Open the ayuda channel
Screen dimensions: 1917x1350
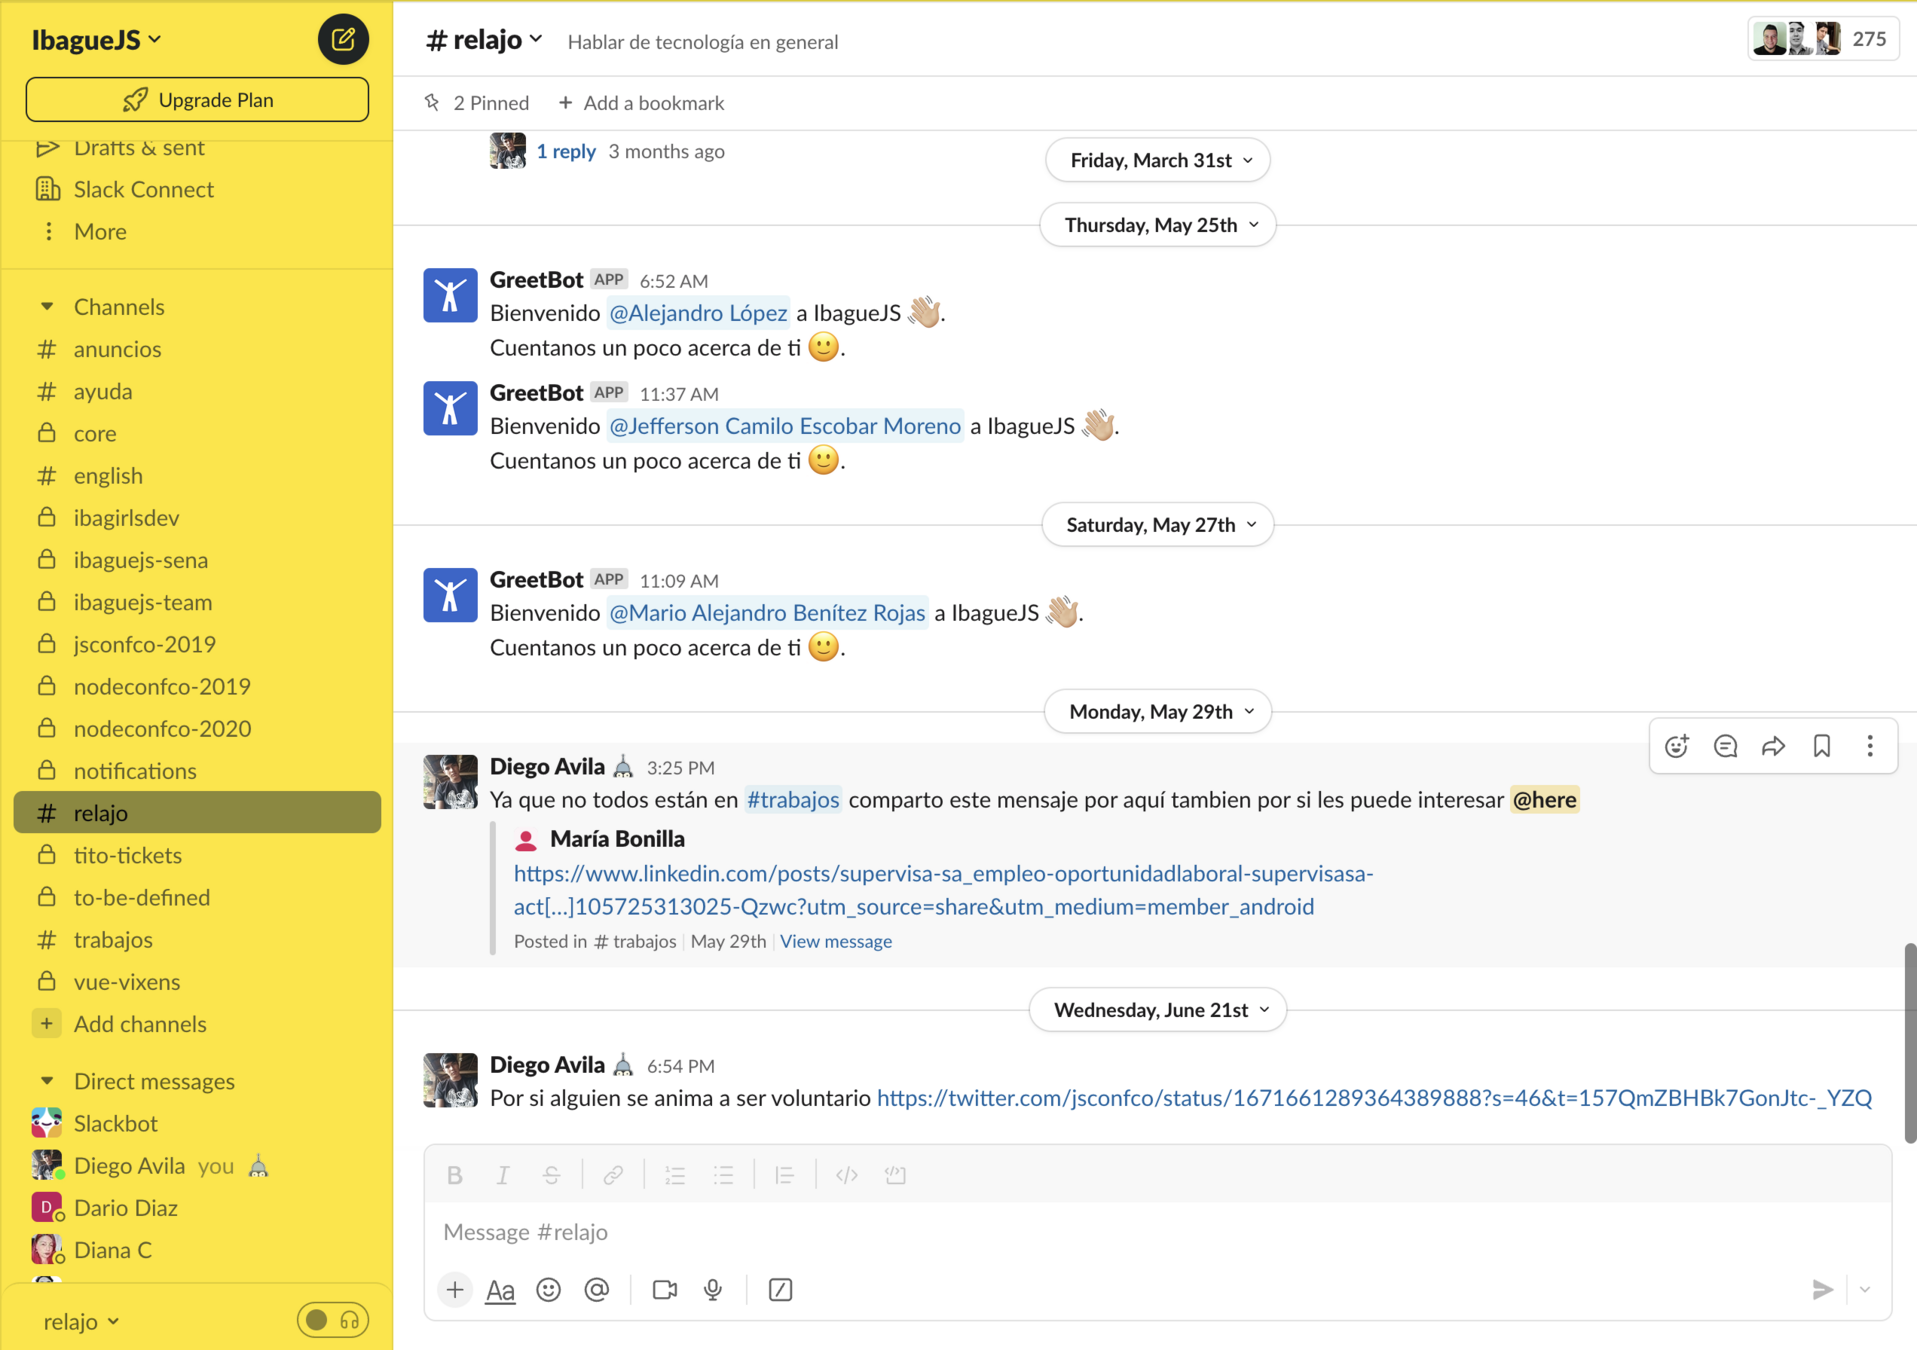pos(197,391)
